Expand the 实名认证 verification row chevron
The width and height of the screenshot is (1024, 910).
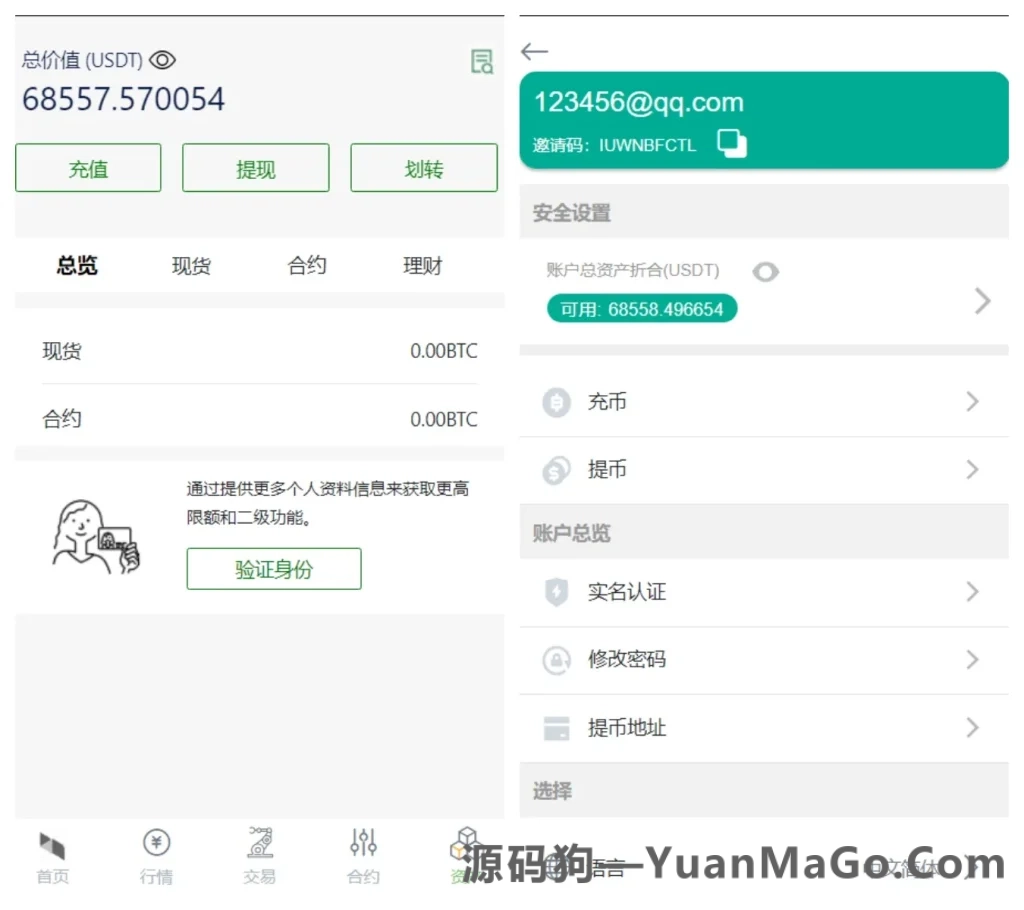[970, 592]
